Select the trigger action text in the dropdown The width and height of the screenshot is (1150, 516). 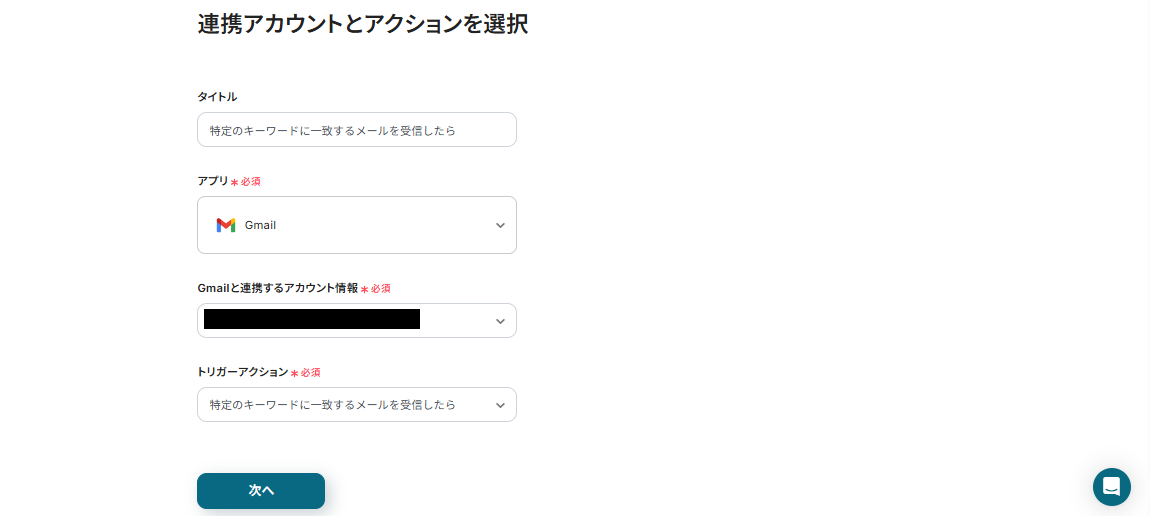(333, 405)
